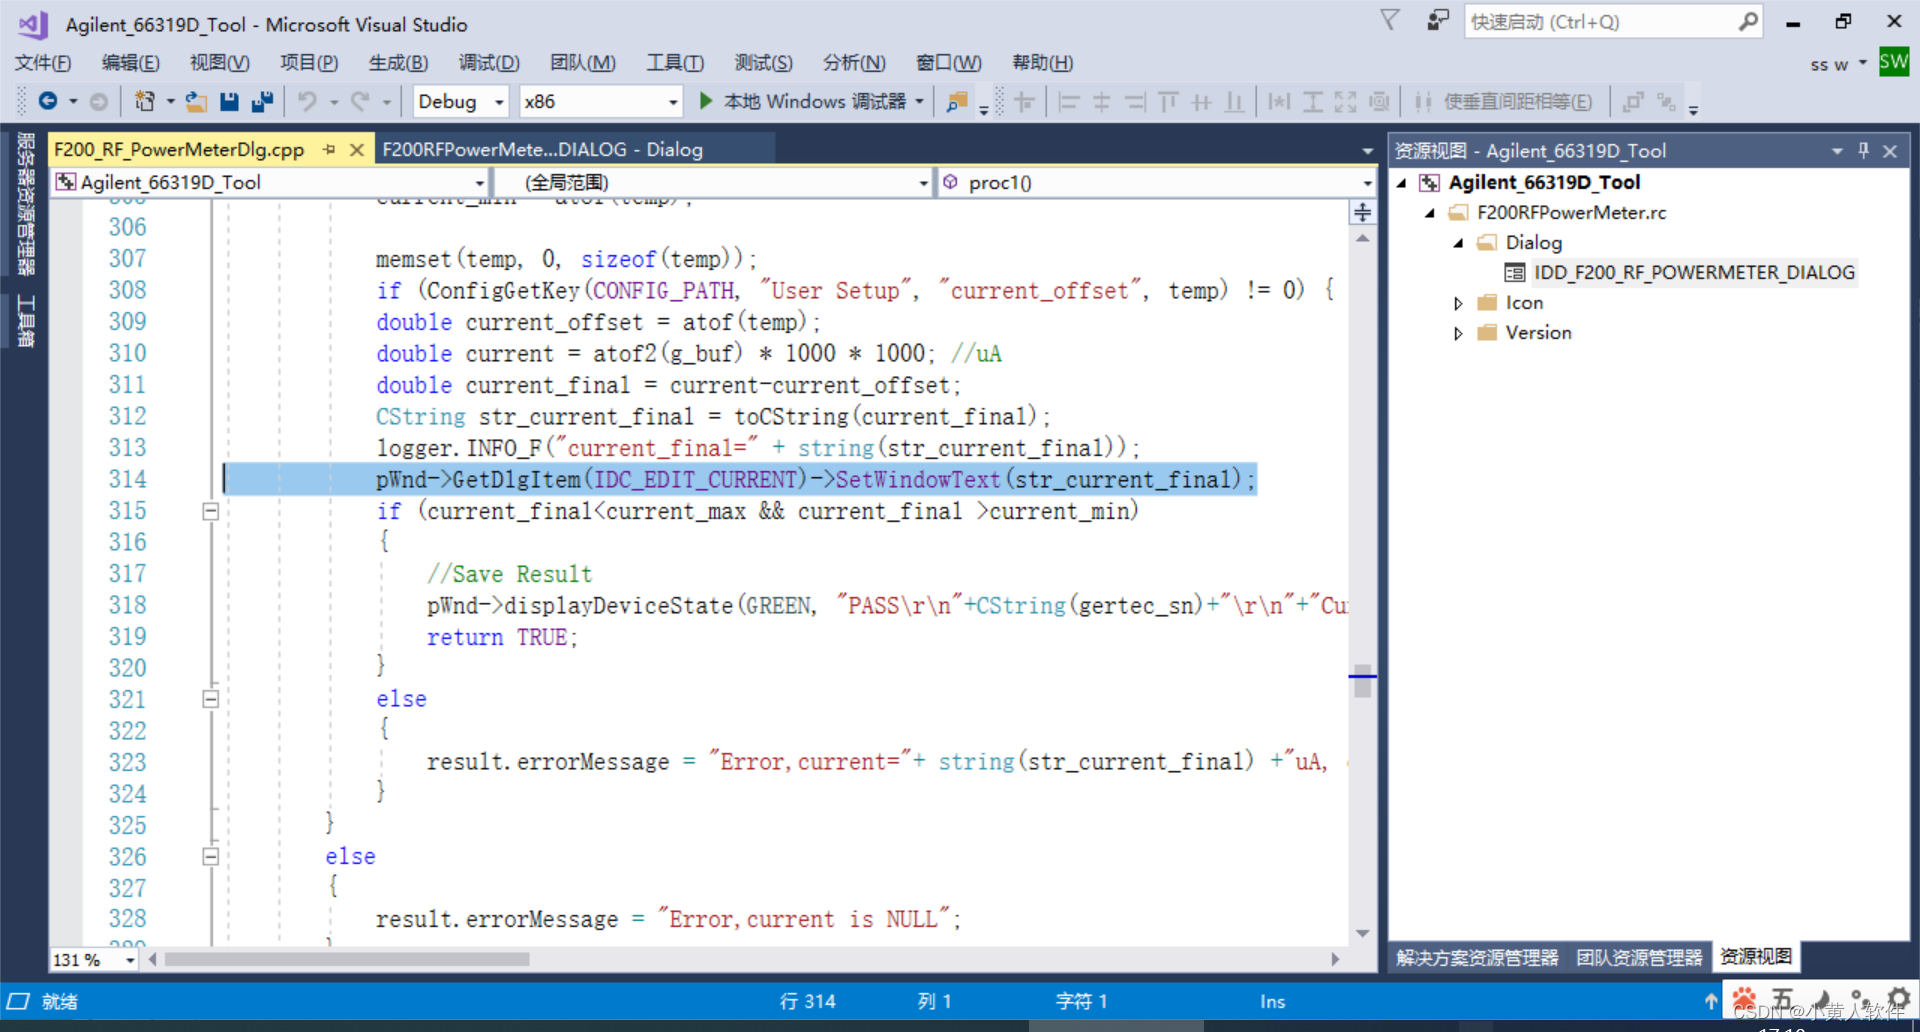Image resolution: width=1920 pixels, height=1032 pixels.
Task: Click the editor horizontal scrollbar thumb
Action: (x=347, y=959)
